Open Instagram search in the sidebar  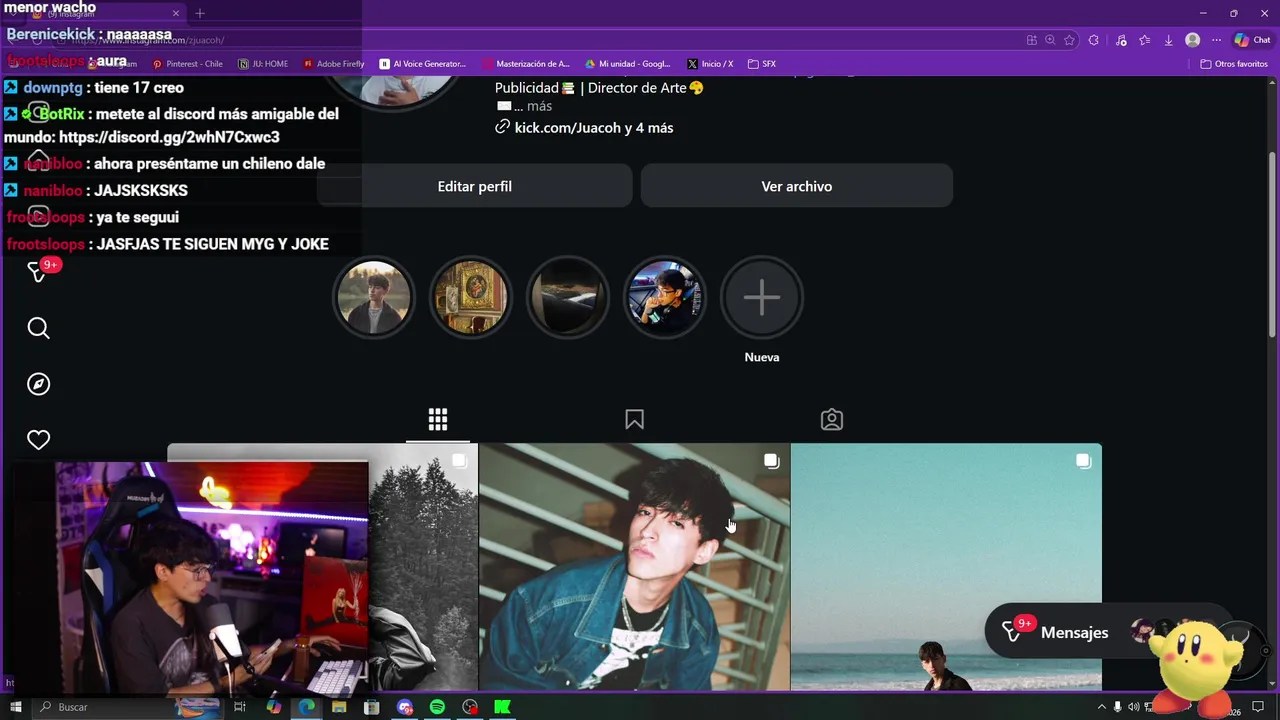click(38, 328)
